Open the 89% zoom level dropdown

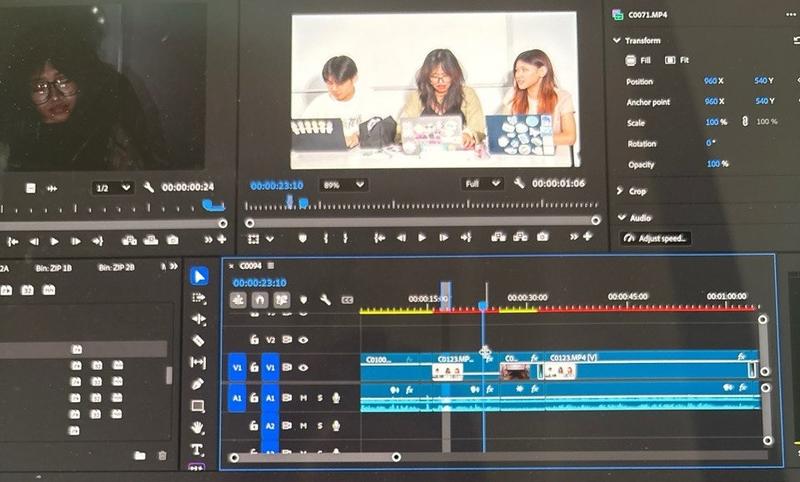(343, 185)
